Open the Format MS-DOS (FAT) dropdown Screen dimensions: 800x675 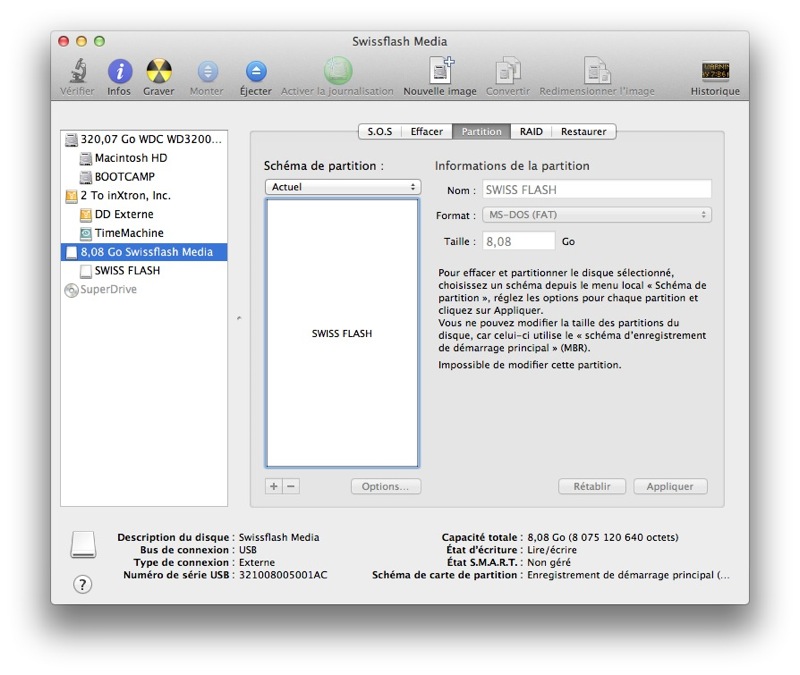pyautogui.click(x=596, y=215)
